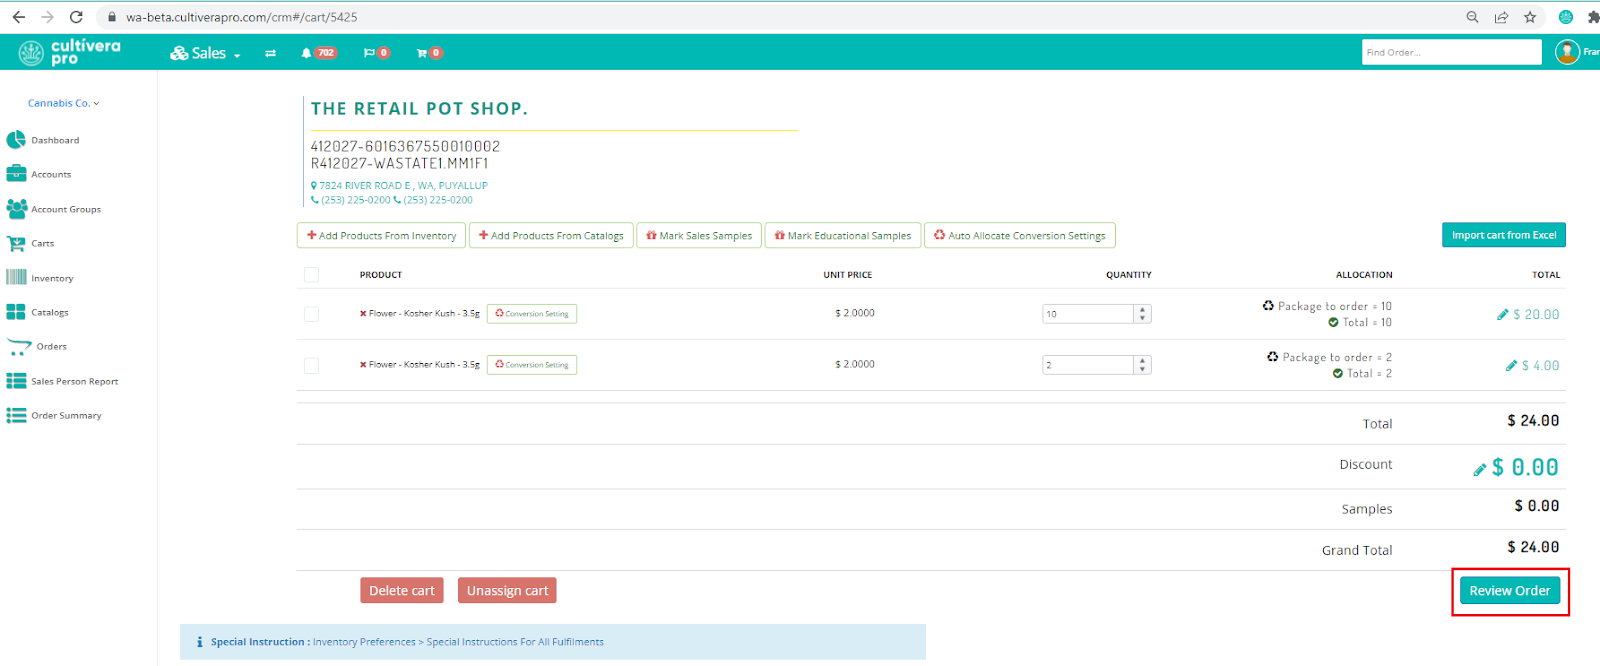
Task: Click the quantity field showing 2
Action: click(x=1088, y=365)
